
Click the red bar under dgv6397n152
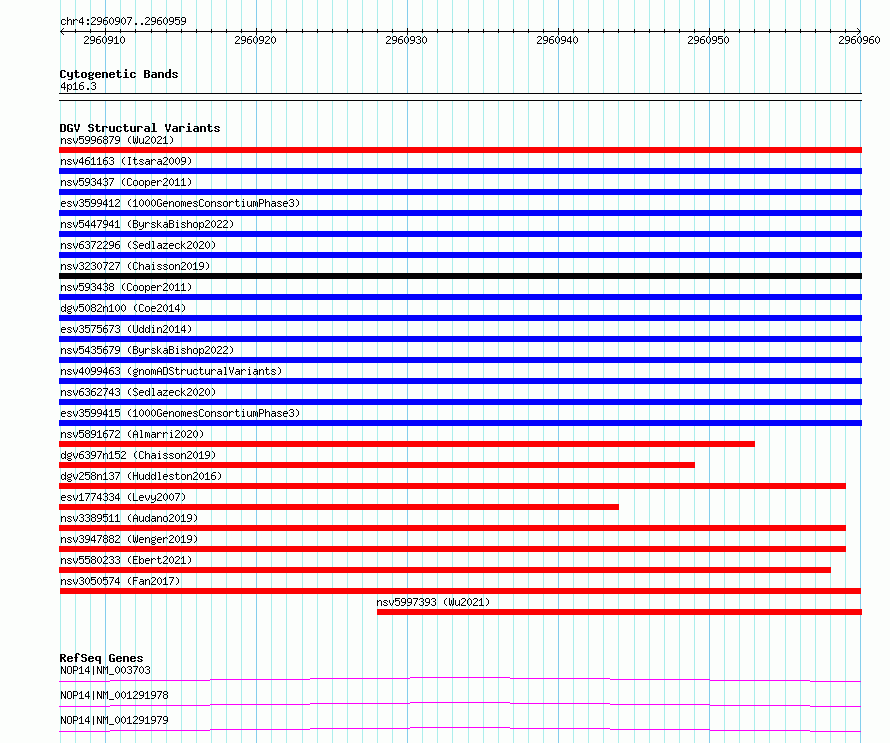pos(377,465)
